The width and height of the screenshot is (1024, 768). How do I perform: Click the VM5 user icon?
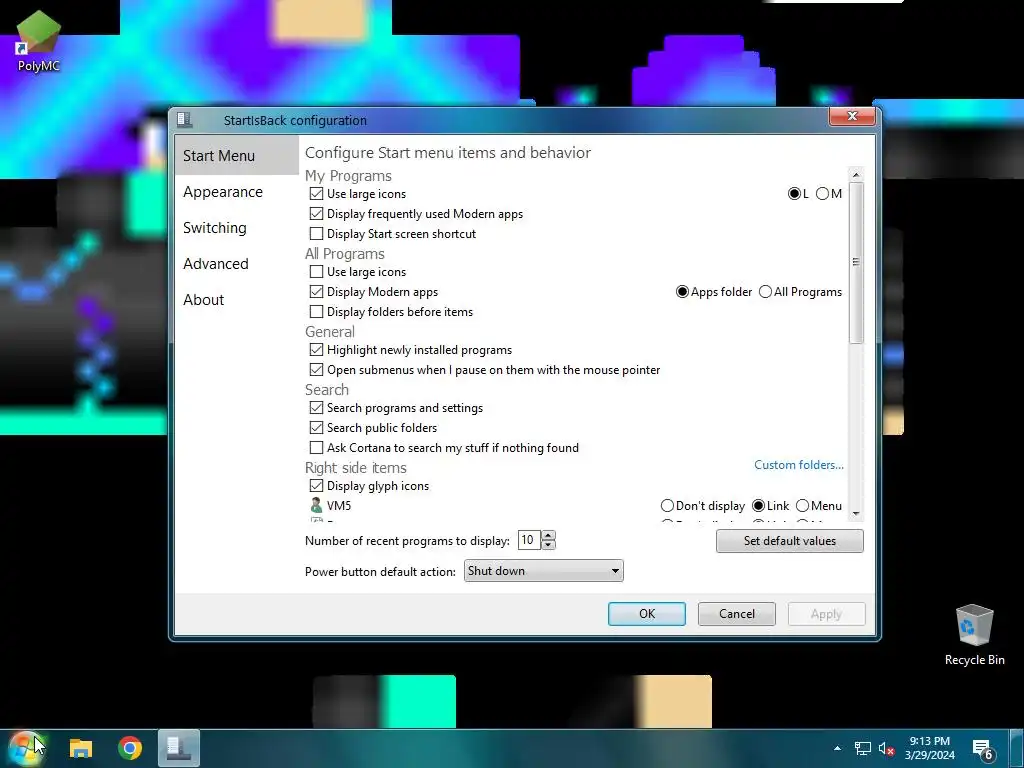coord(316,505)
